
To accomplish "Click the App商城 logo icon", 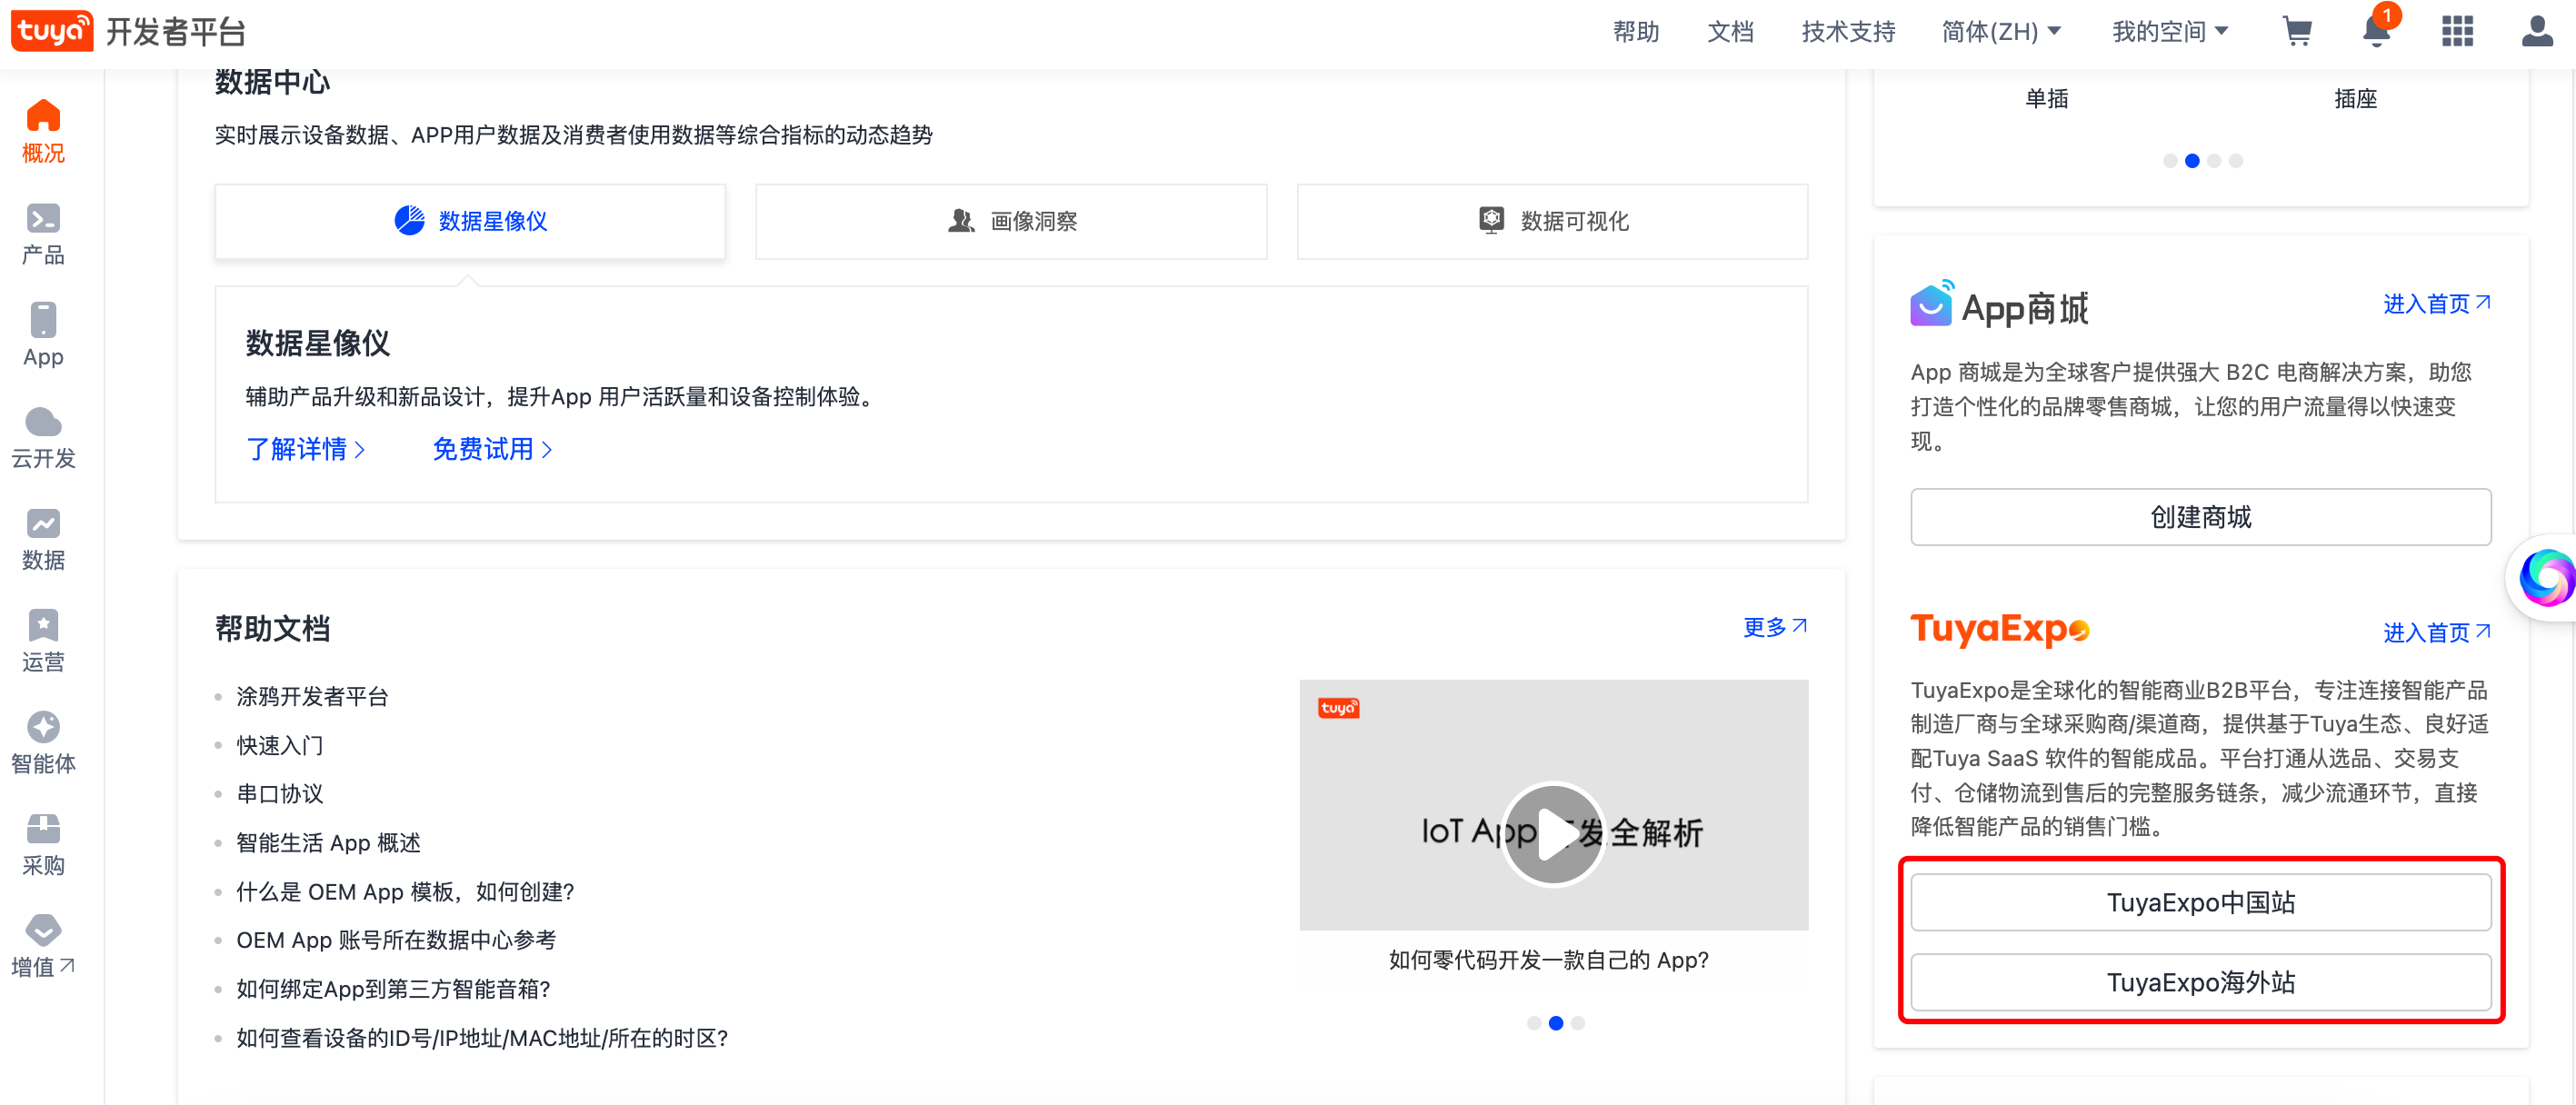I will coord(1931,303).
